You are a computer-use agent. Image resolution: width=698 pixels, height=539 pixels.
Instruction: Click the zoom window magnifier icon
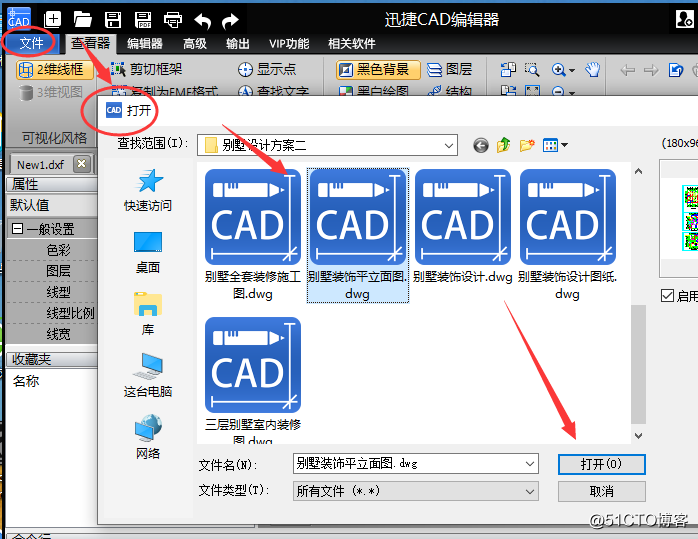[532, 69]
